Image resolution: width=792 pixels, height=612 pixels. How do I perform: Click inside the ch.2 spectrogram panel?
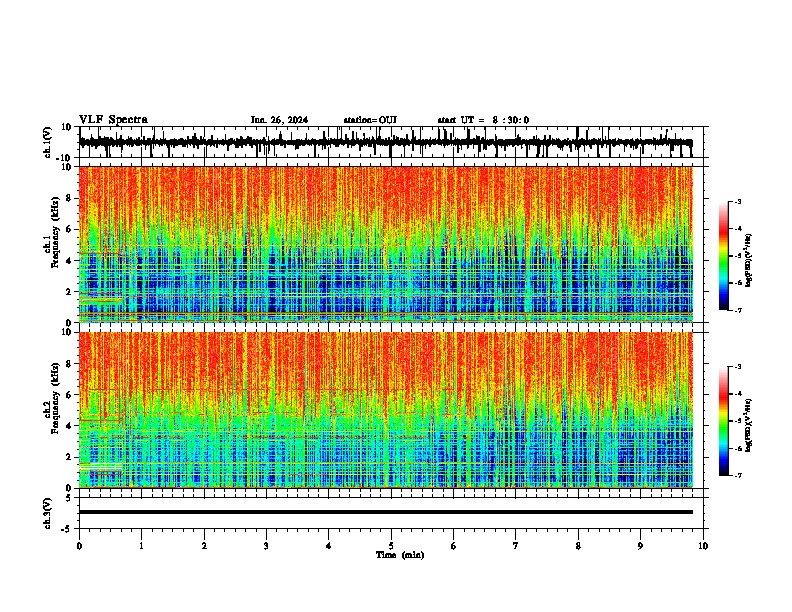tap(386, 410)
